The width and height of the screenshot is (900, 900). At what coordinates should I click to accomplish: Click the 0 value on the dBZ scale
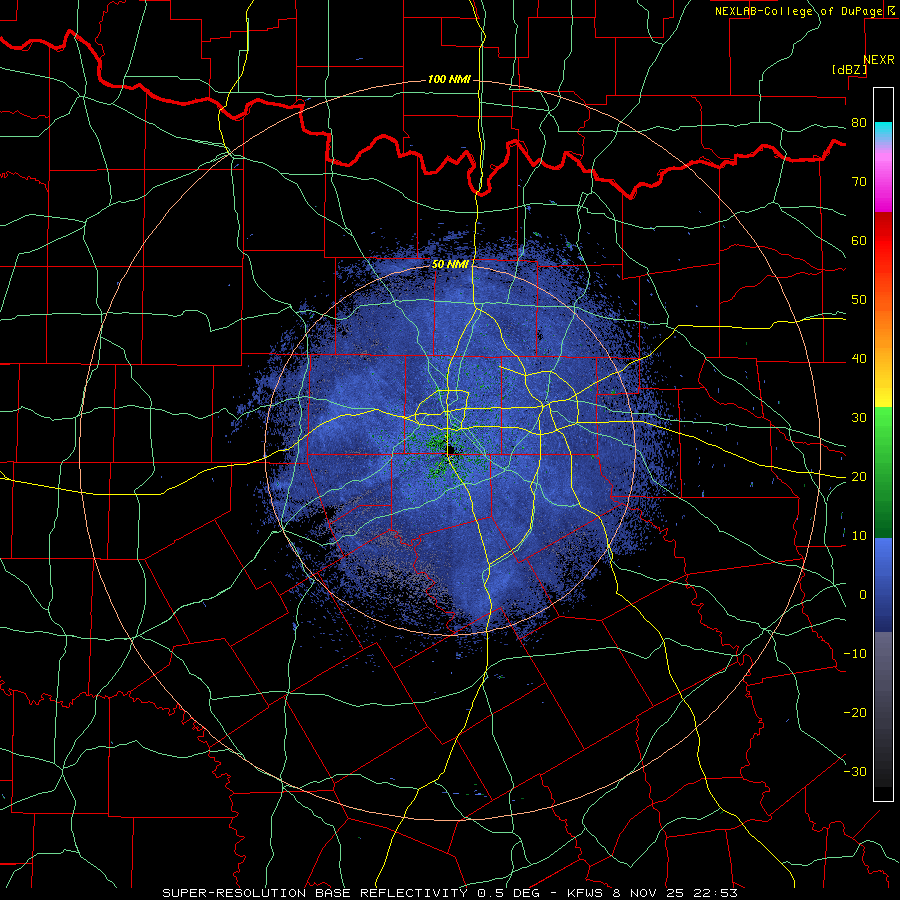point(863,595)
